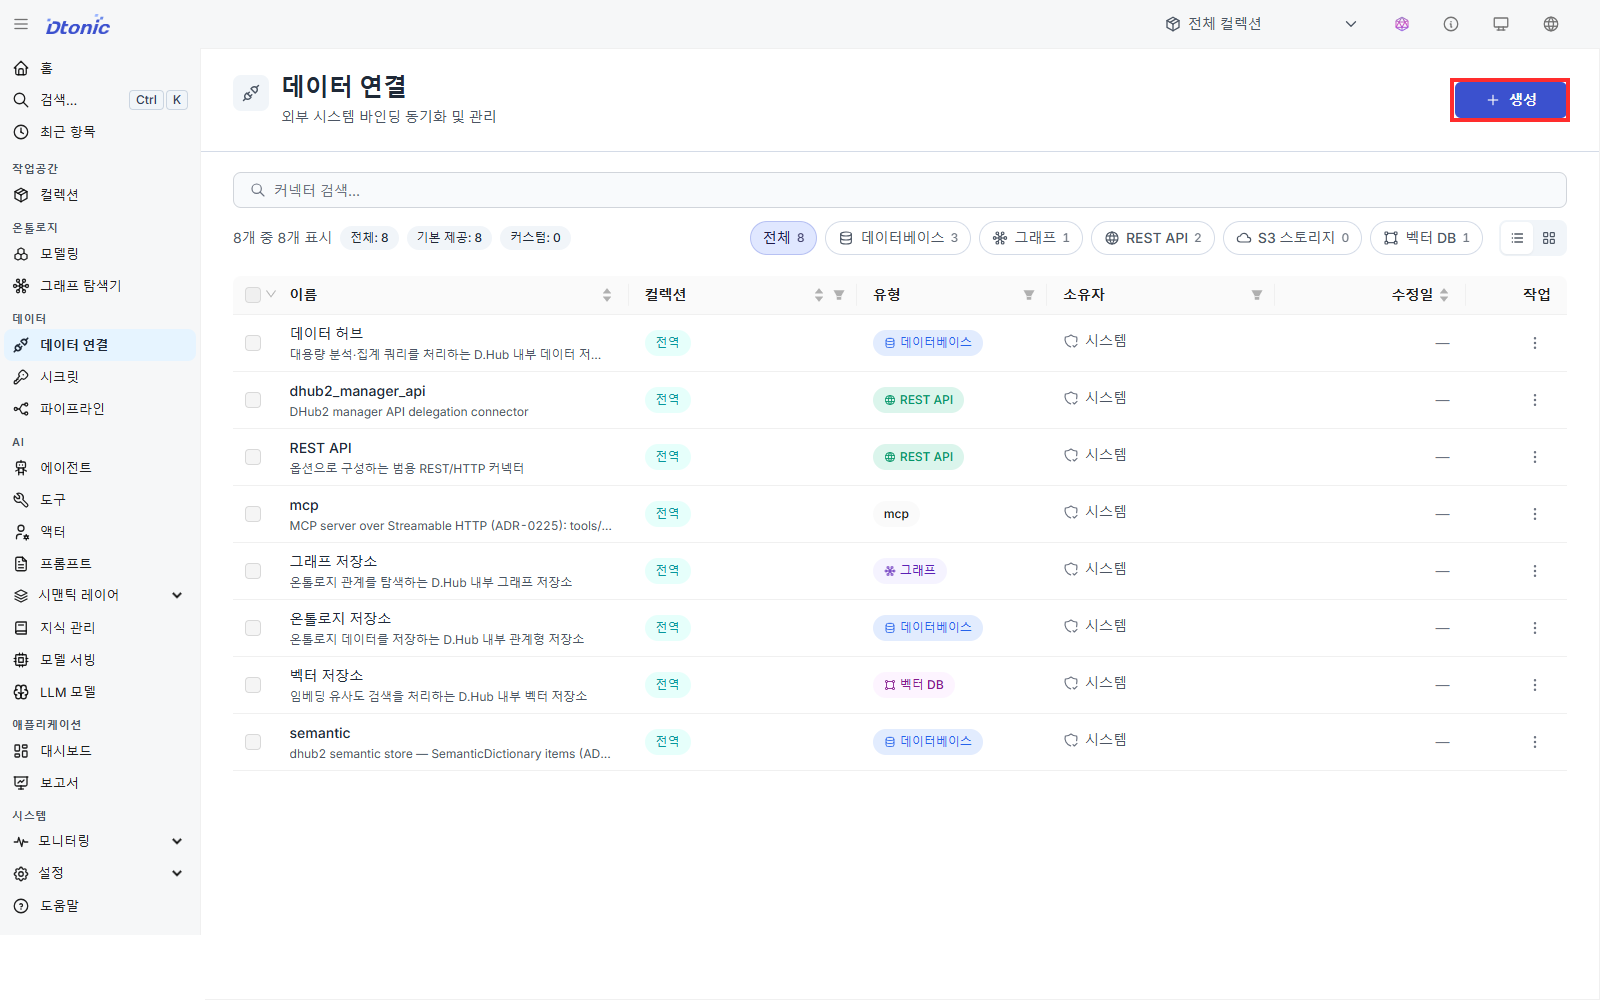Open the globe language icon
The image size is (1600, 1000).
[x=1551, y=24]
